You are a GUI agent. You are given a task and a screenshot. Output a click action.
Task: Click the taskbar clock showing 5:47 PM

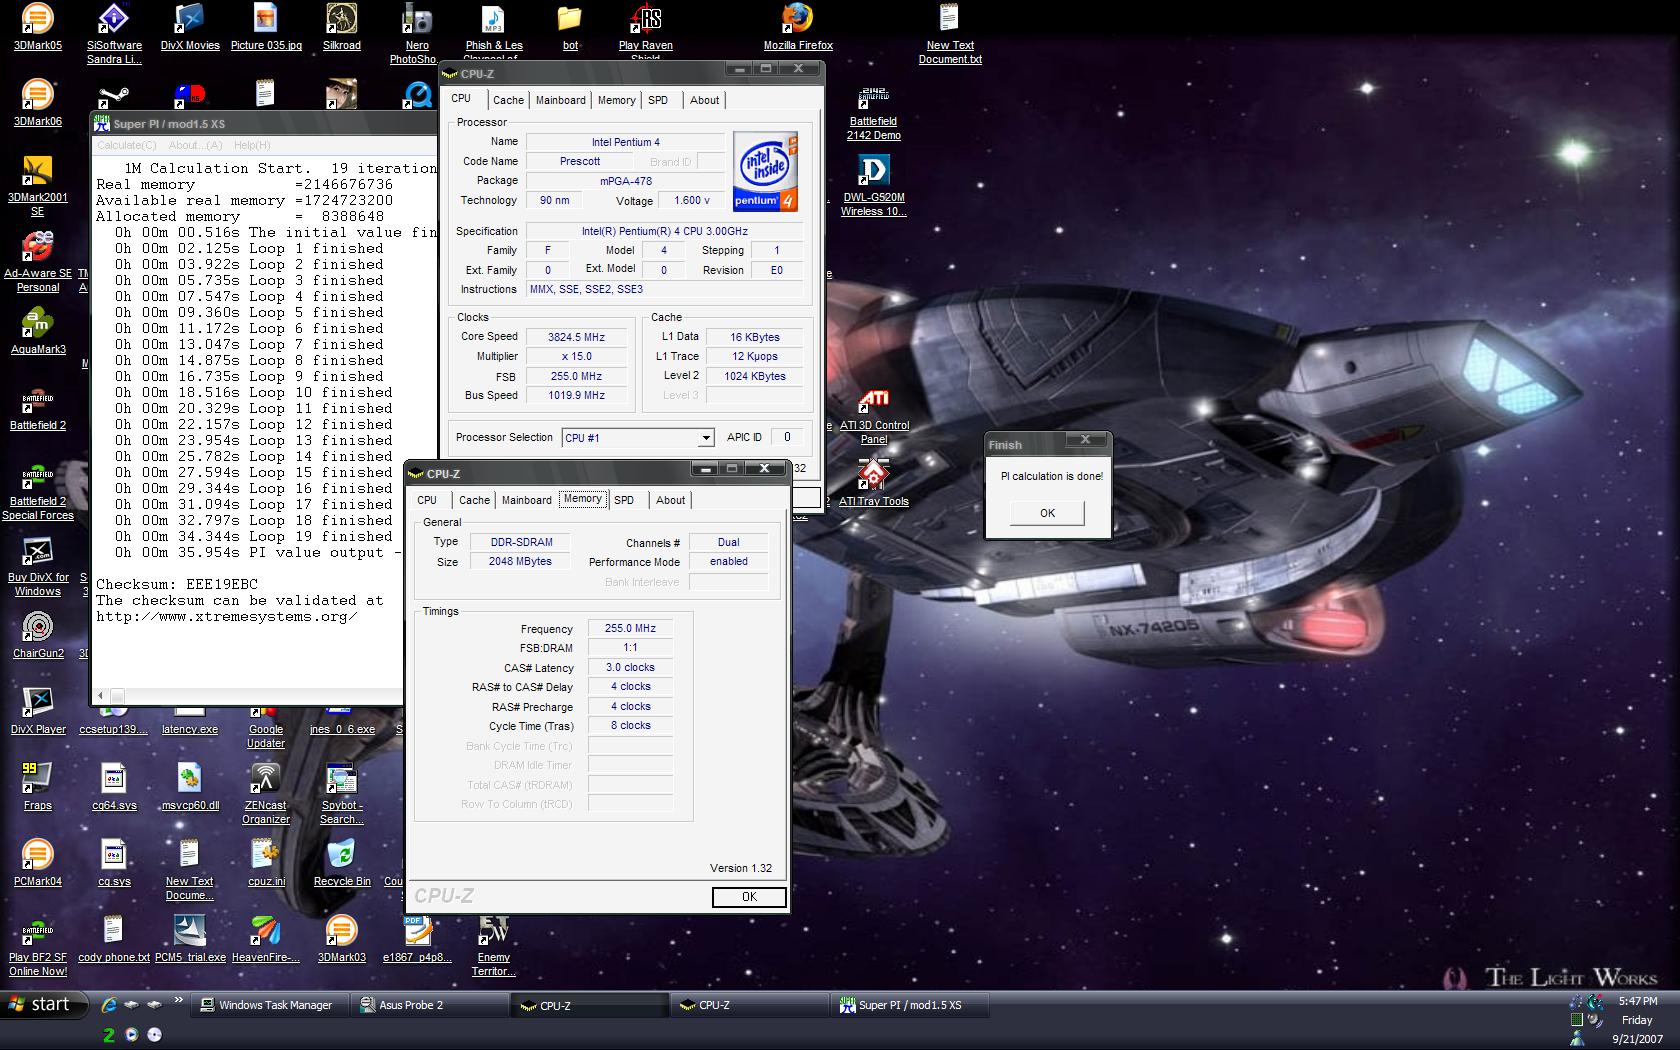click(x=1637, y=1001)
